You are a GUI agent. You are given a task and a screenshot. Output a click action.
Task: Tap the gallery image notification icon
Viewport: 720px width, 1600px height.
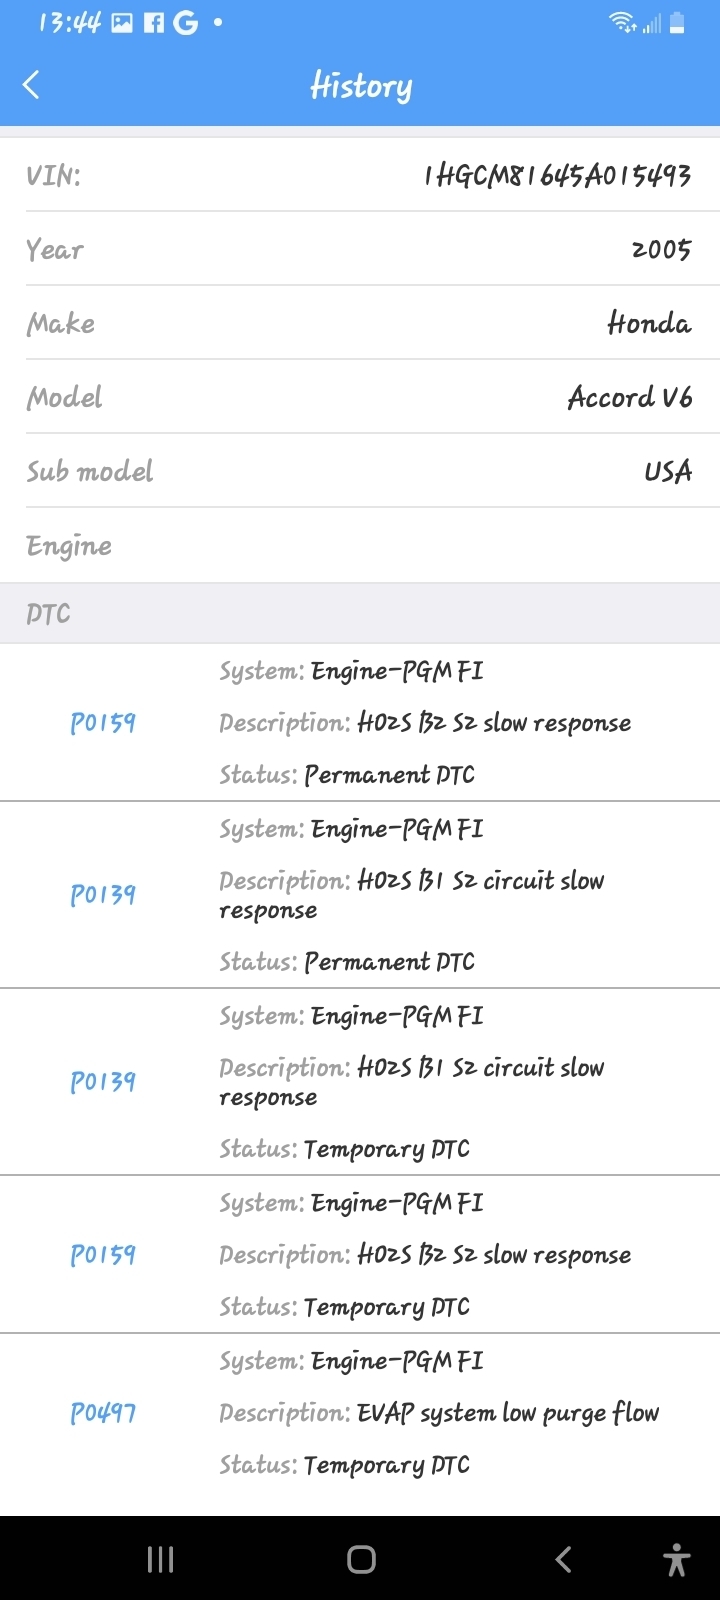122,23
